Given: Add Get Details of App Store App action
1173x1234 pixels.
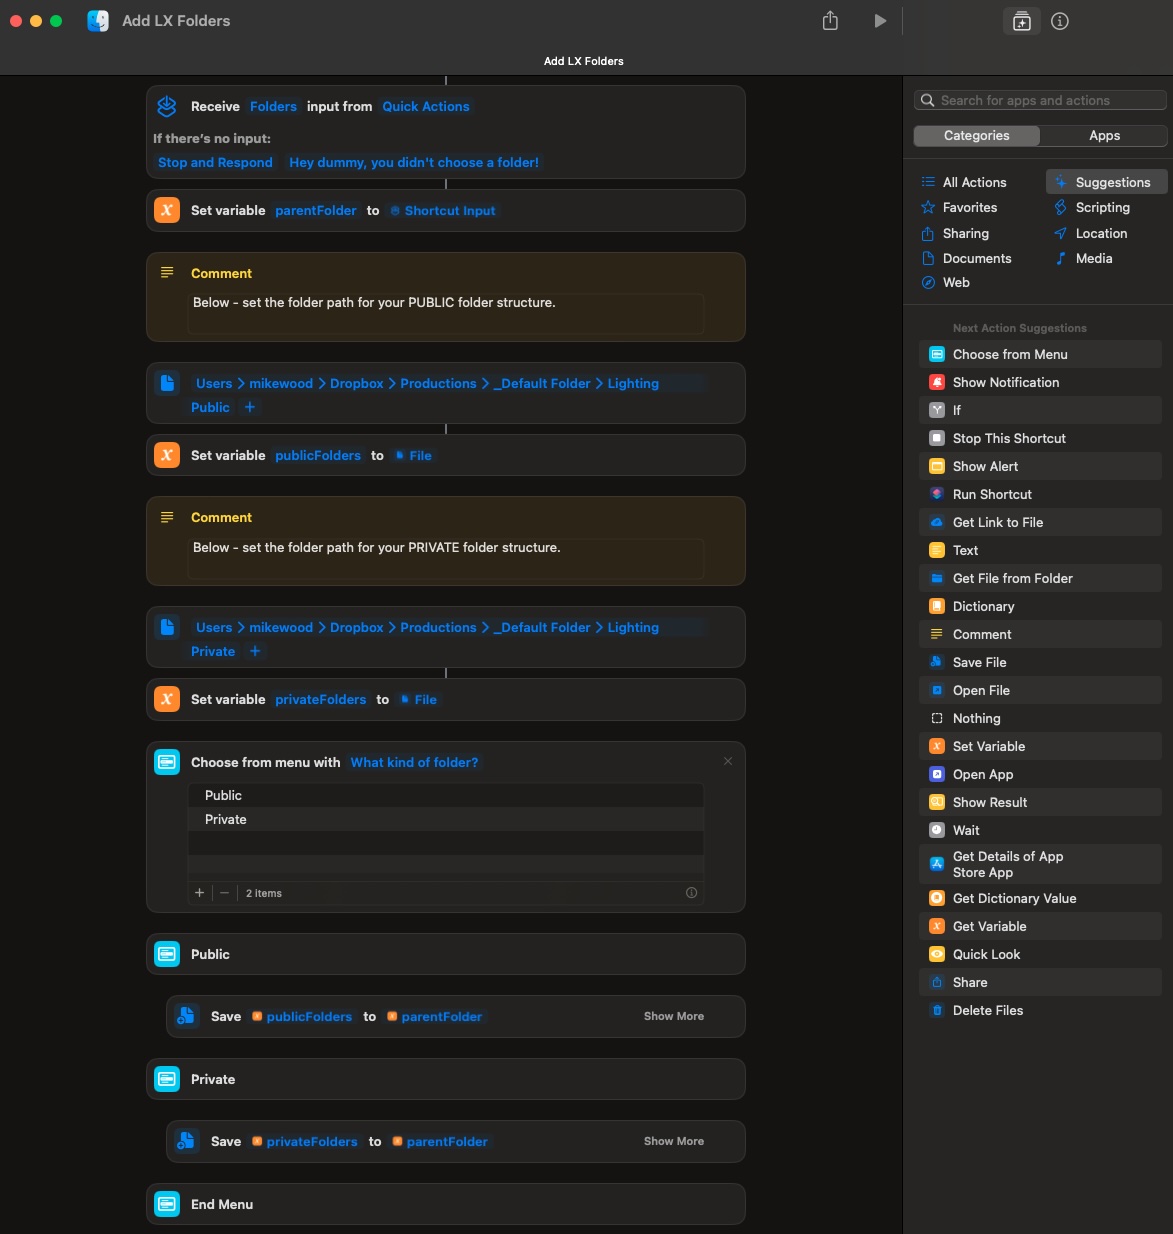Looking at the screenshot, I should click(x=1040, y=864).
